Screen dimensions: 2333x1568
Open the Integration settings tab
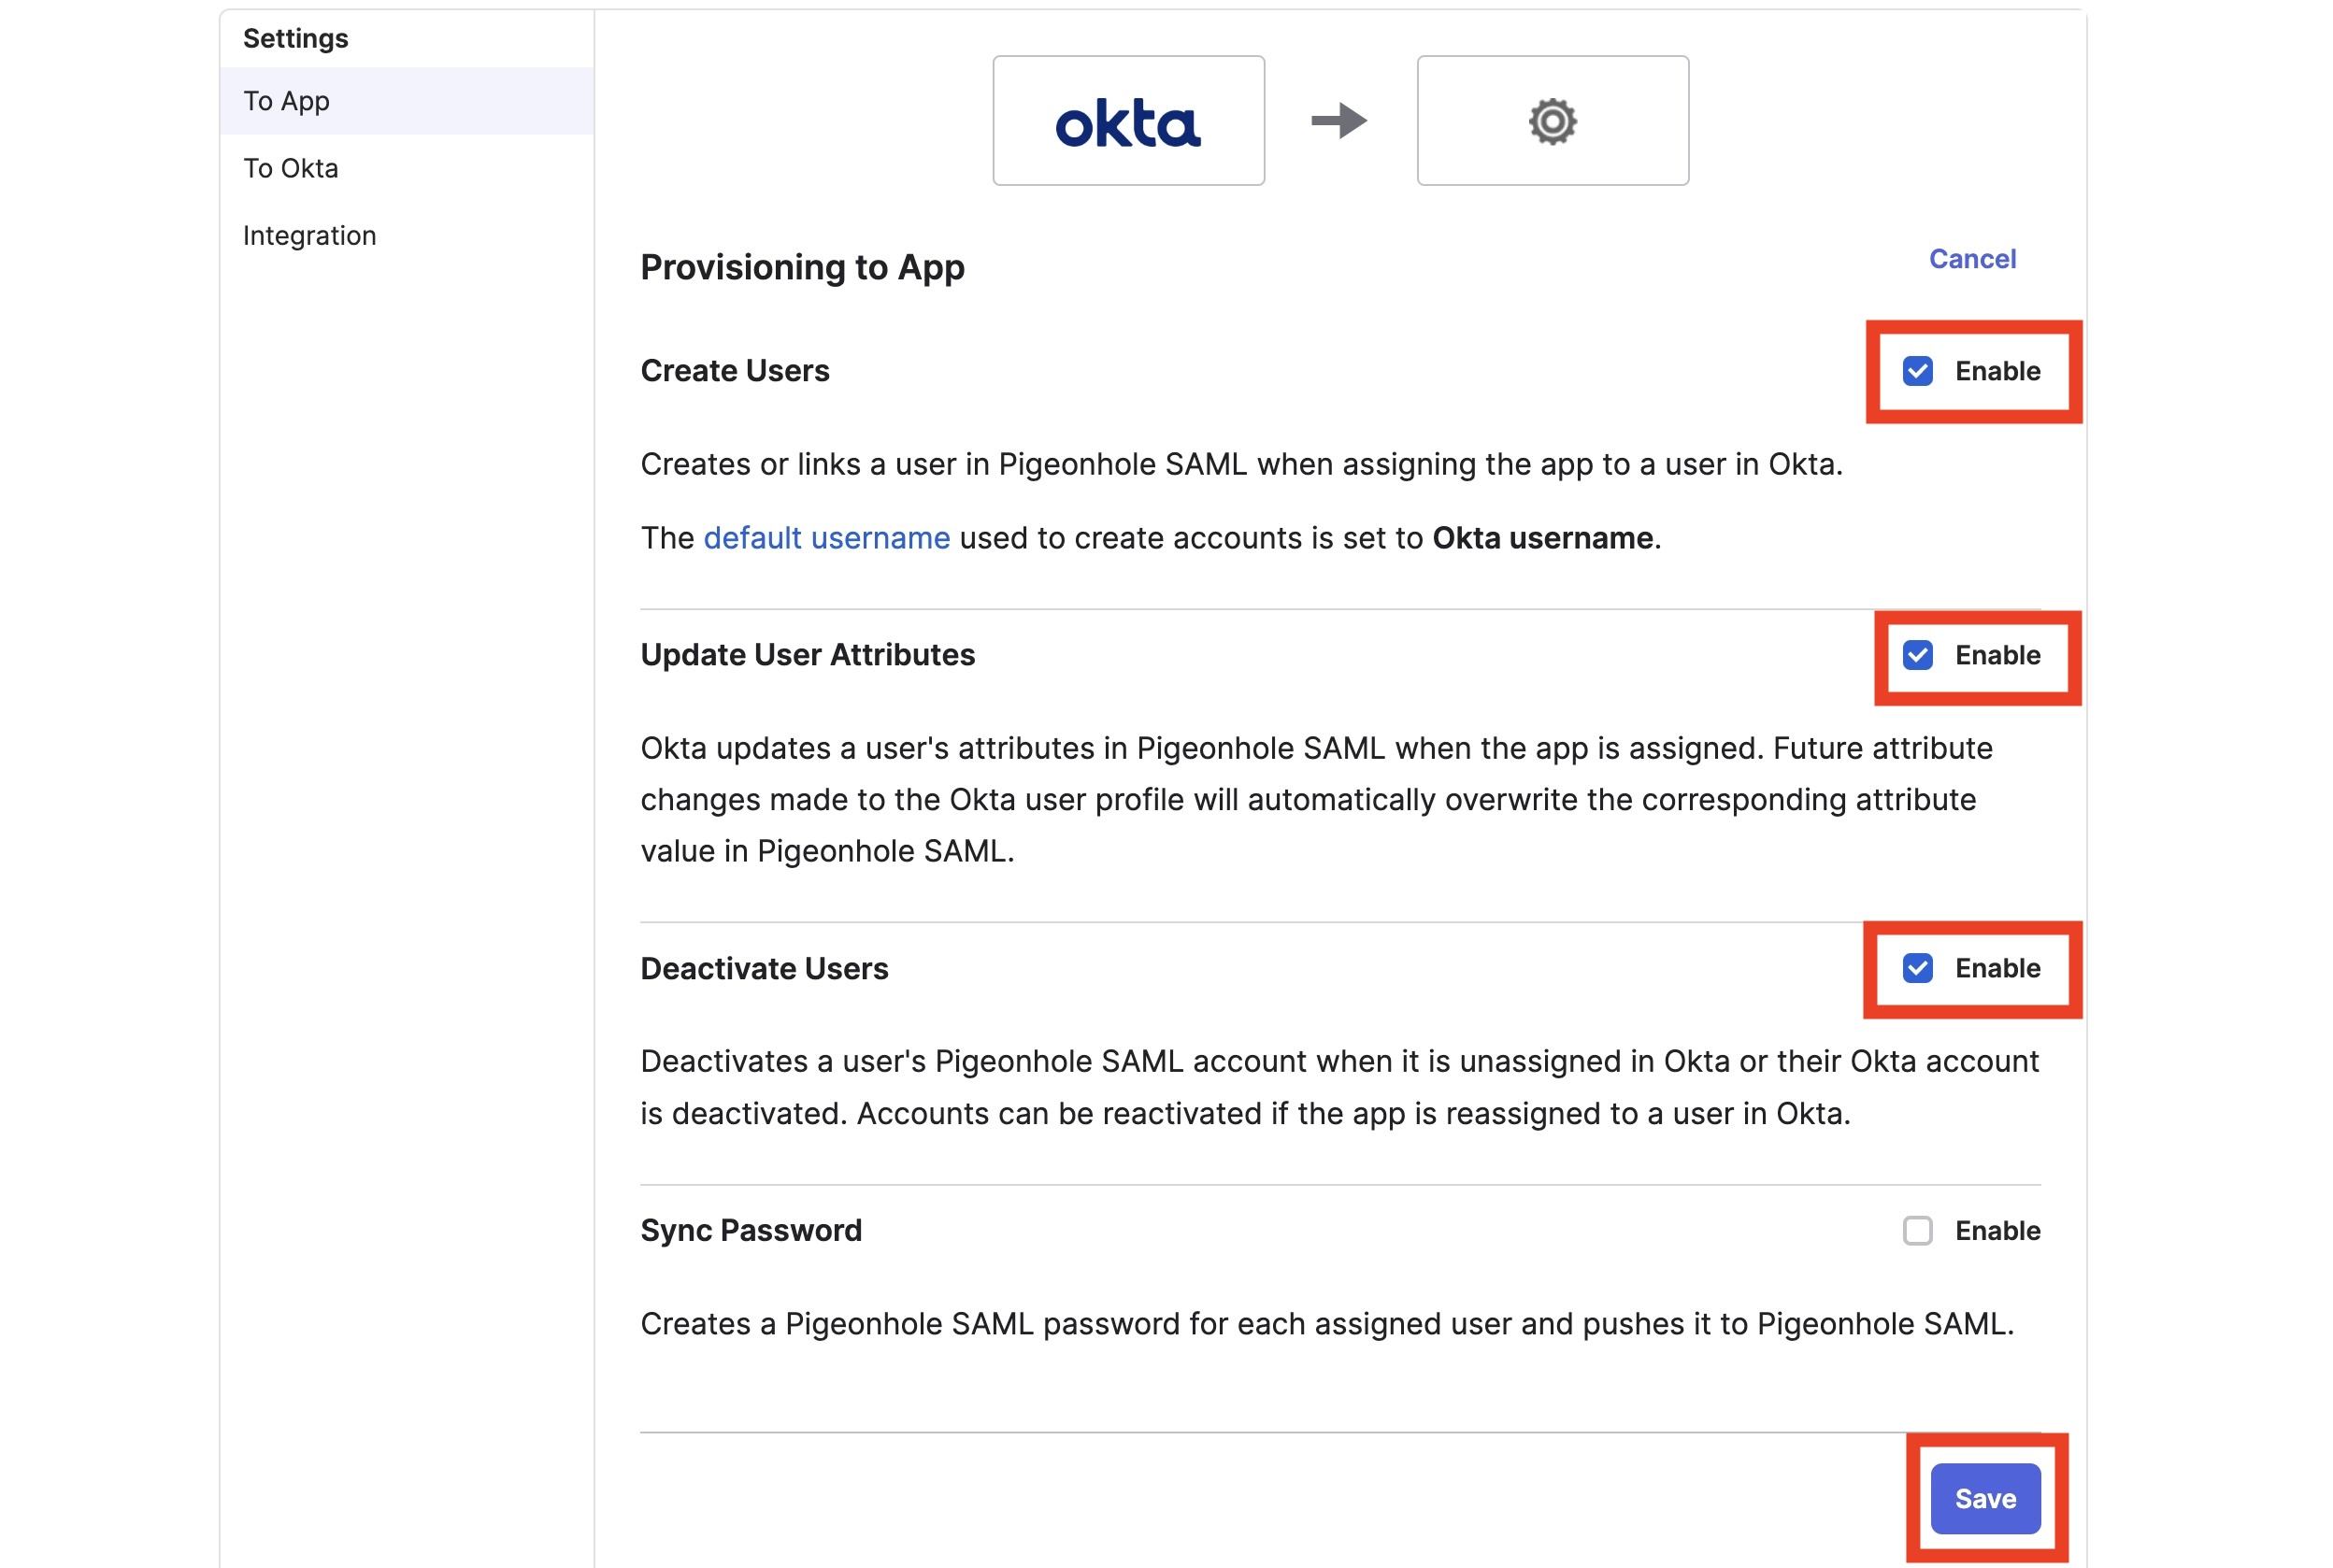(407, 235)
